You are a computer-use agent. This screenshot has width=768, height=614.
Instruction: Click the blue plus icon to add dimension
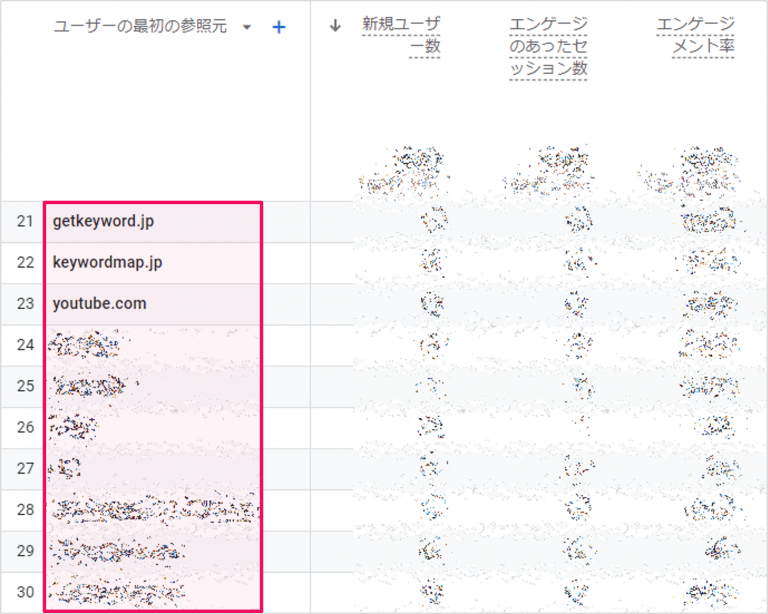(x=279, y=27)
